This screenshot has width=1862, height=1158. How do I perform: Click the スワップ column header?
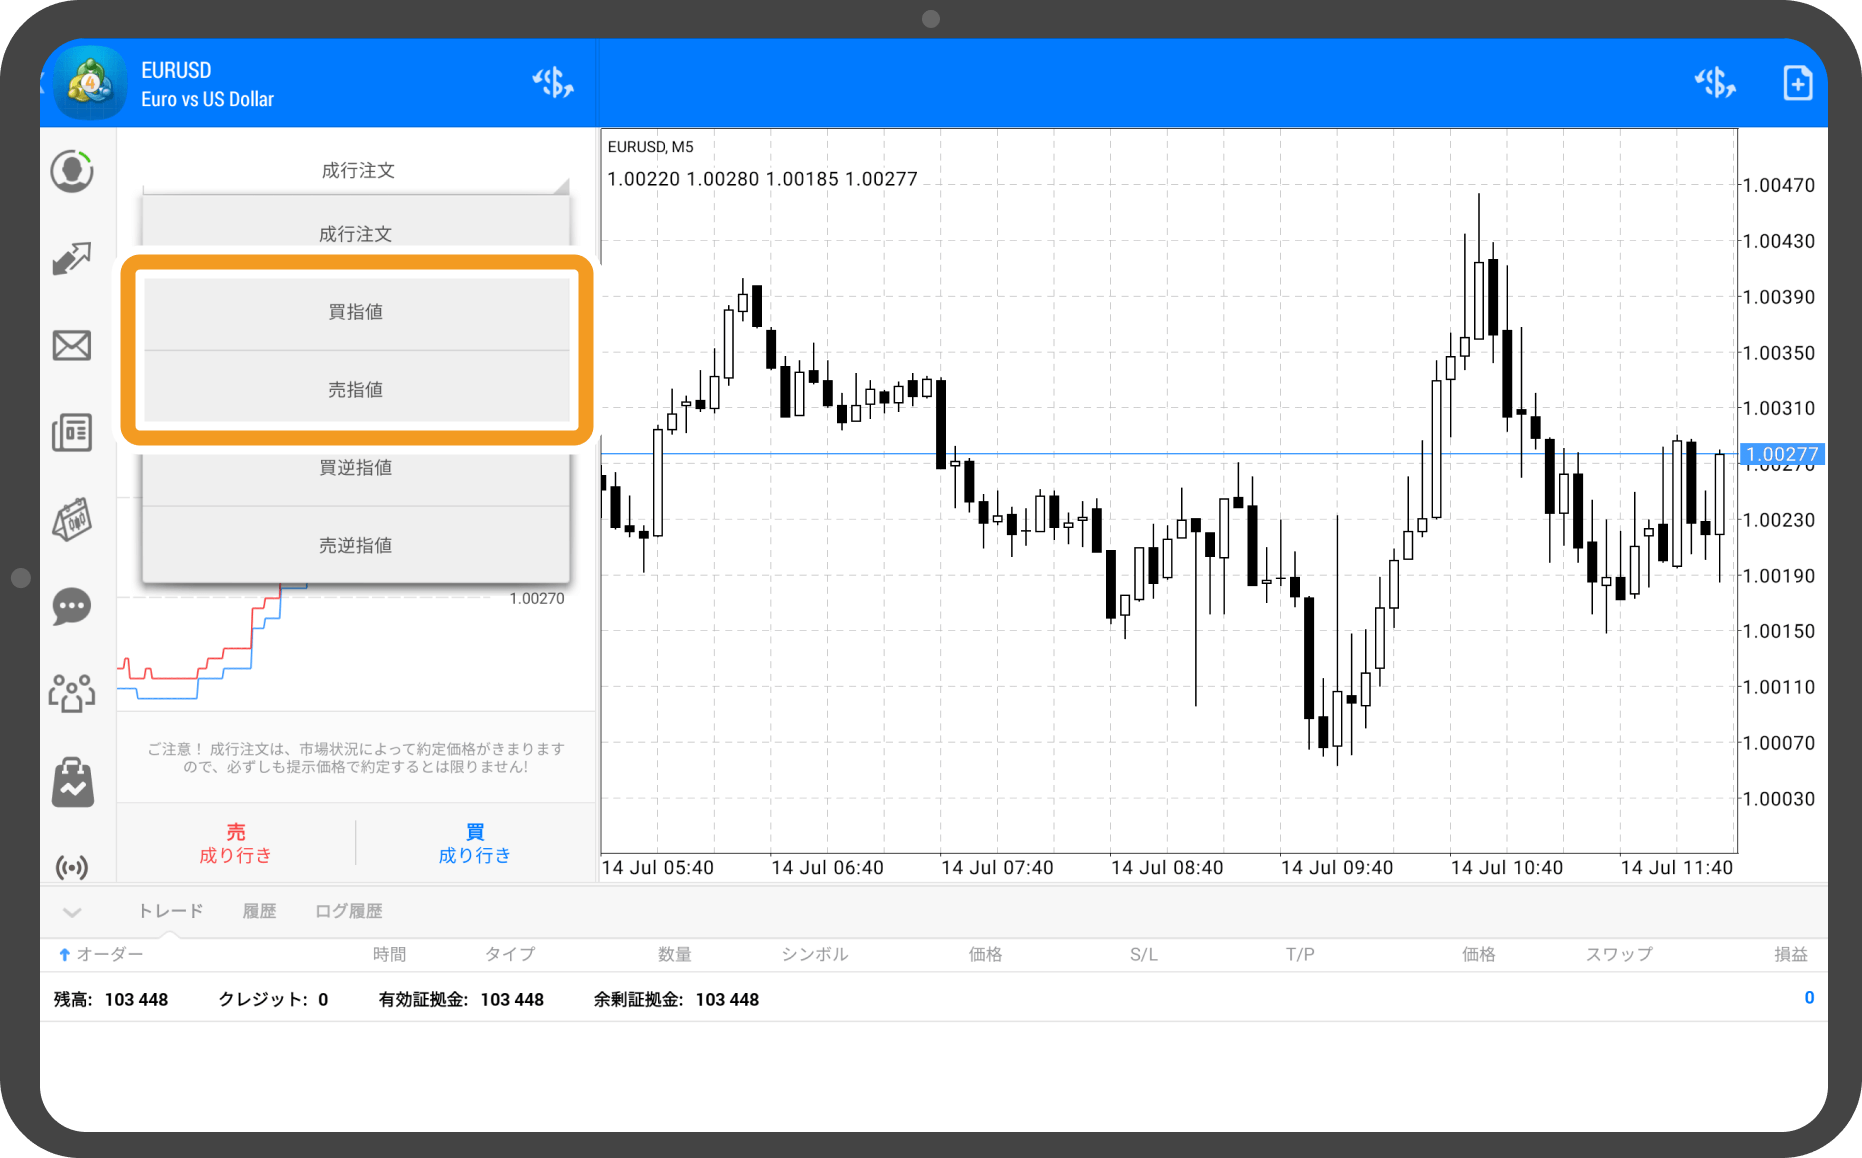1619,955
